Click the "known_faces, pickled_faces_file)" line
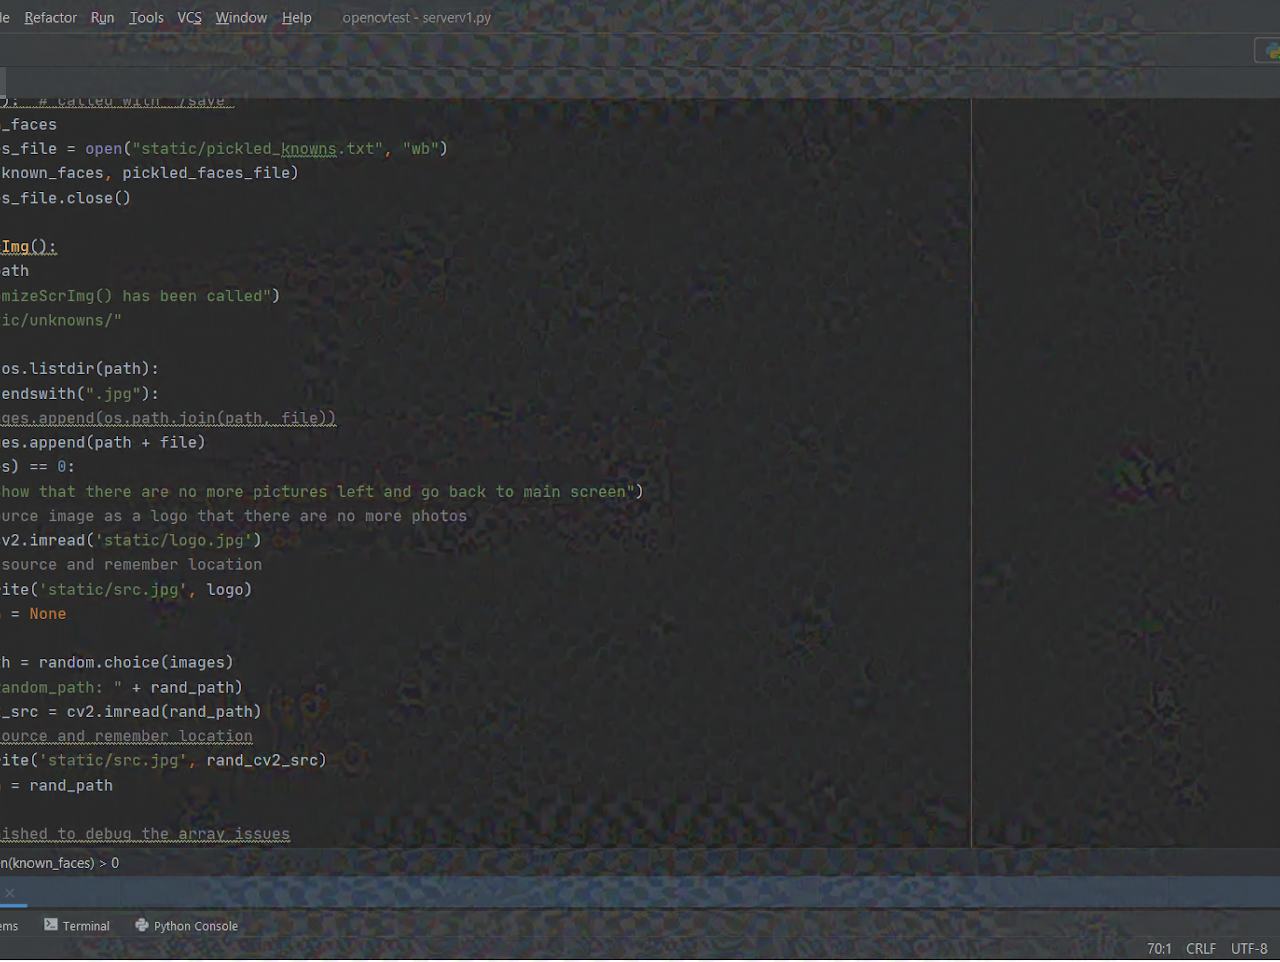Image resolution: width=1280 pixels, height=962 pixels. (x=150, y=173)
